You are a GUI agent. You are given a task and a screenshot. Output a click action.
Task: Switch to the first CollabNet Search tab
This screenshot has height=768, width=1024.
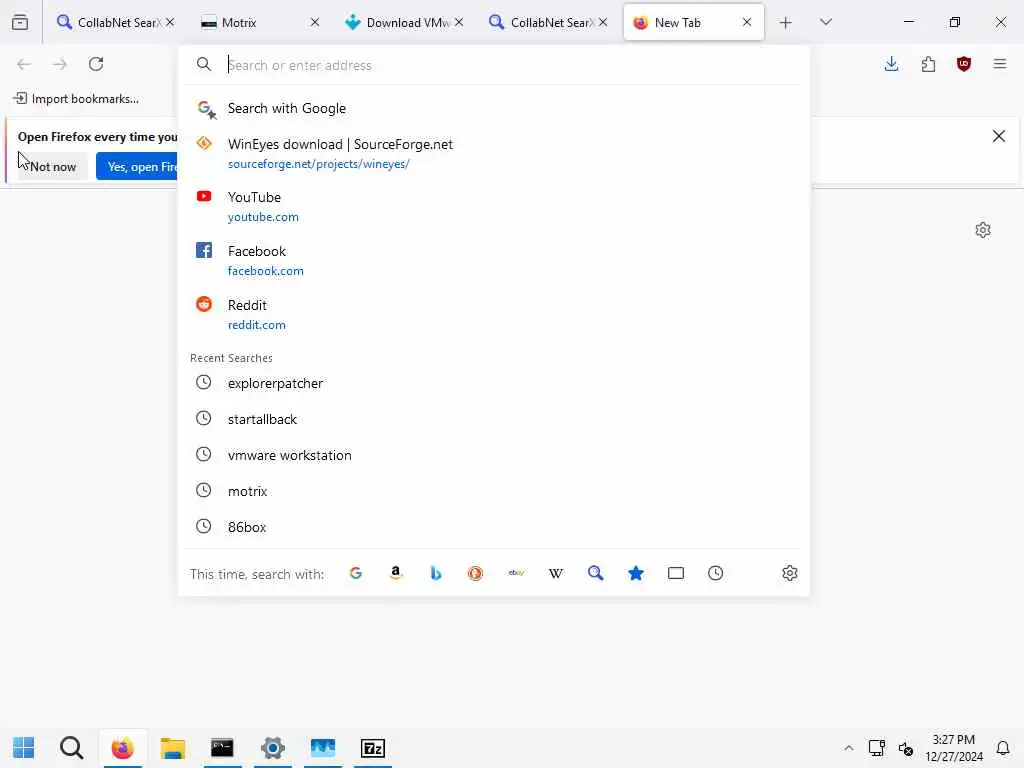point(115,22)
